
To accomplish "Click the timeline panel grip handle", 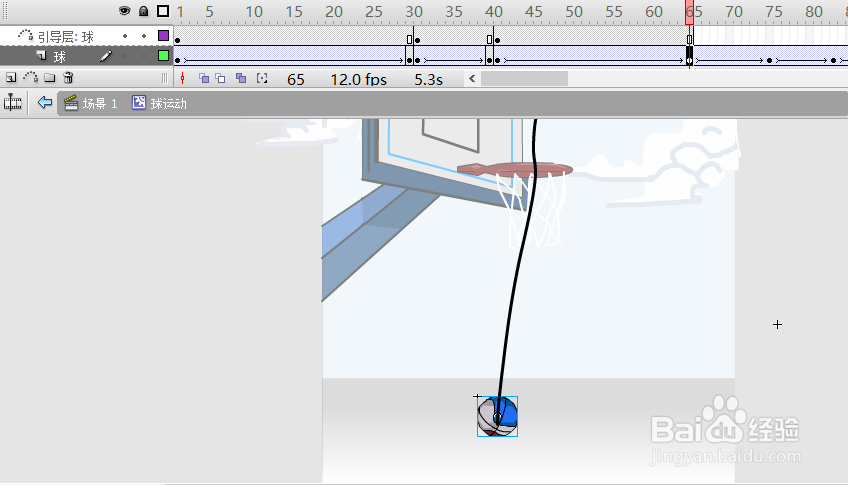I will tap(5, 11).
